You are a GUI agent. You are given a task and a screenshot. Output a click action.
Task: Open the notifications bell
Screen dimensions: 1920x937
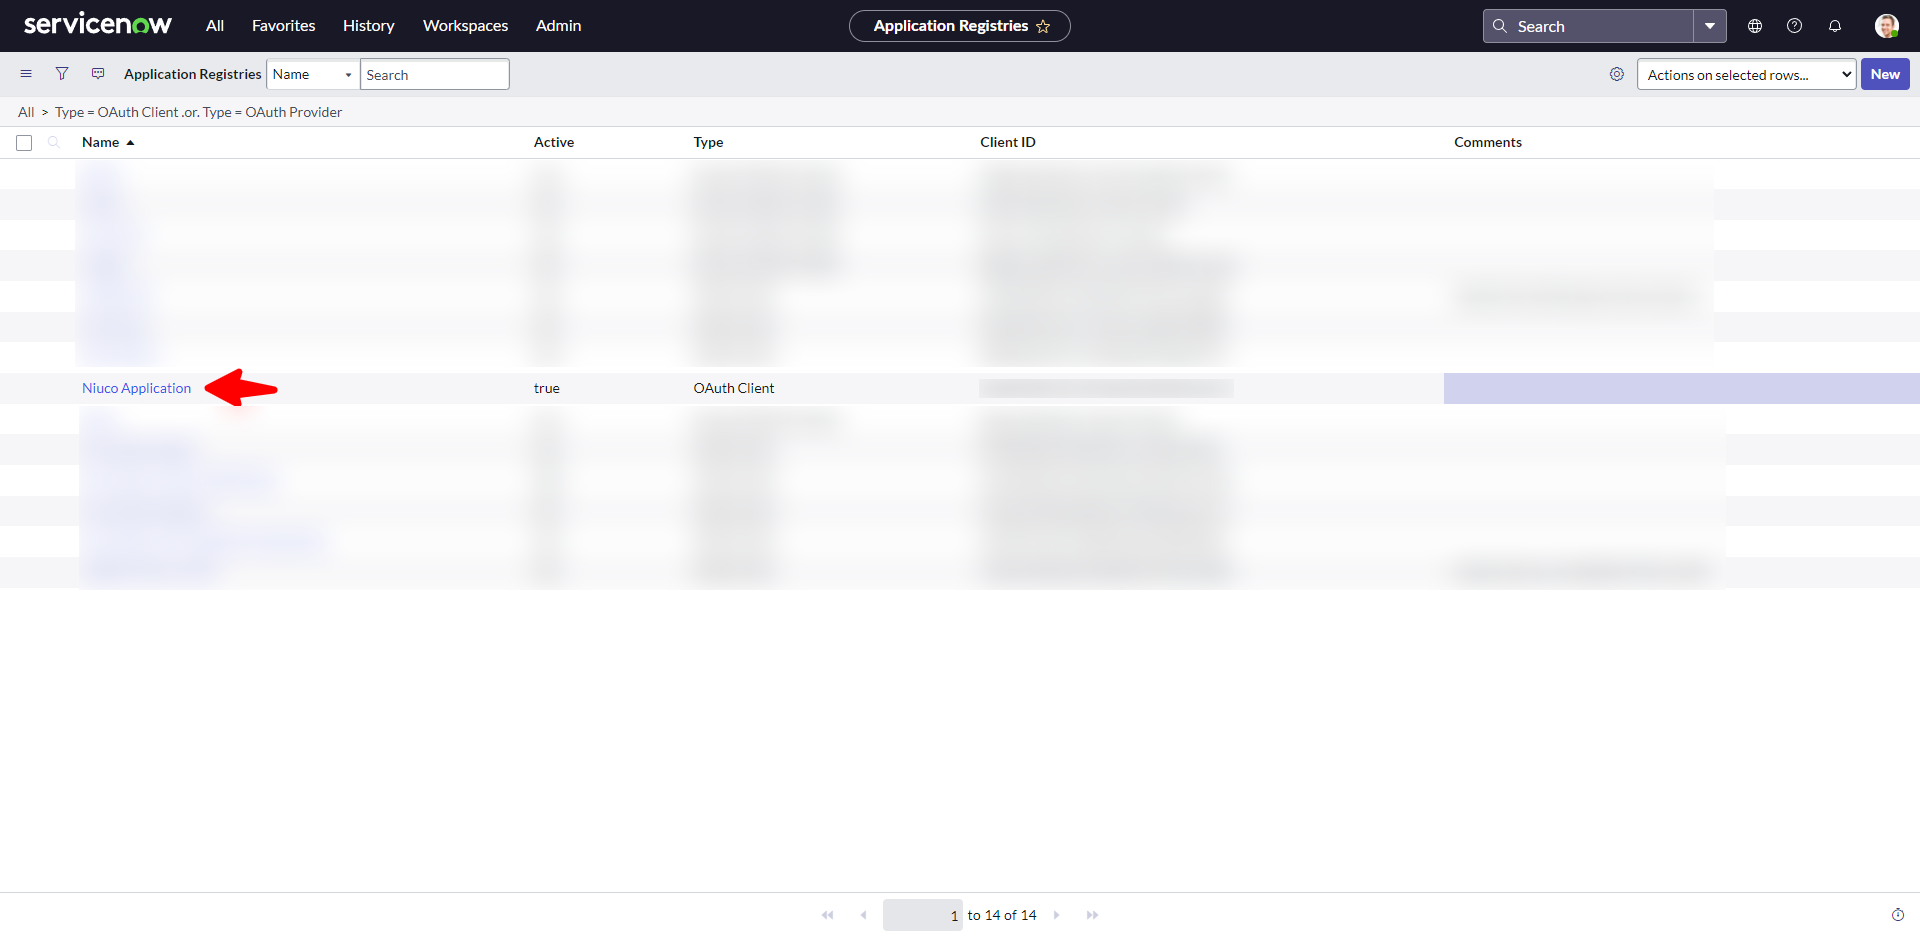point(1835,26)
